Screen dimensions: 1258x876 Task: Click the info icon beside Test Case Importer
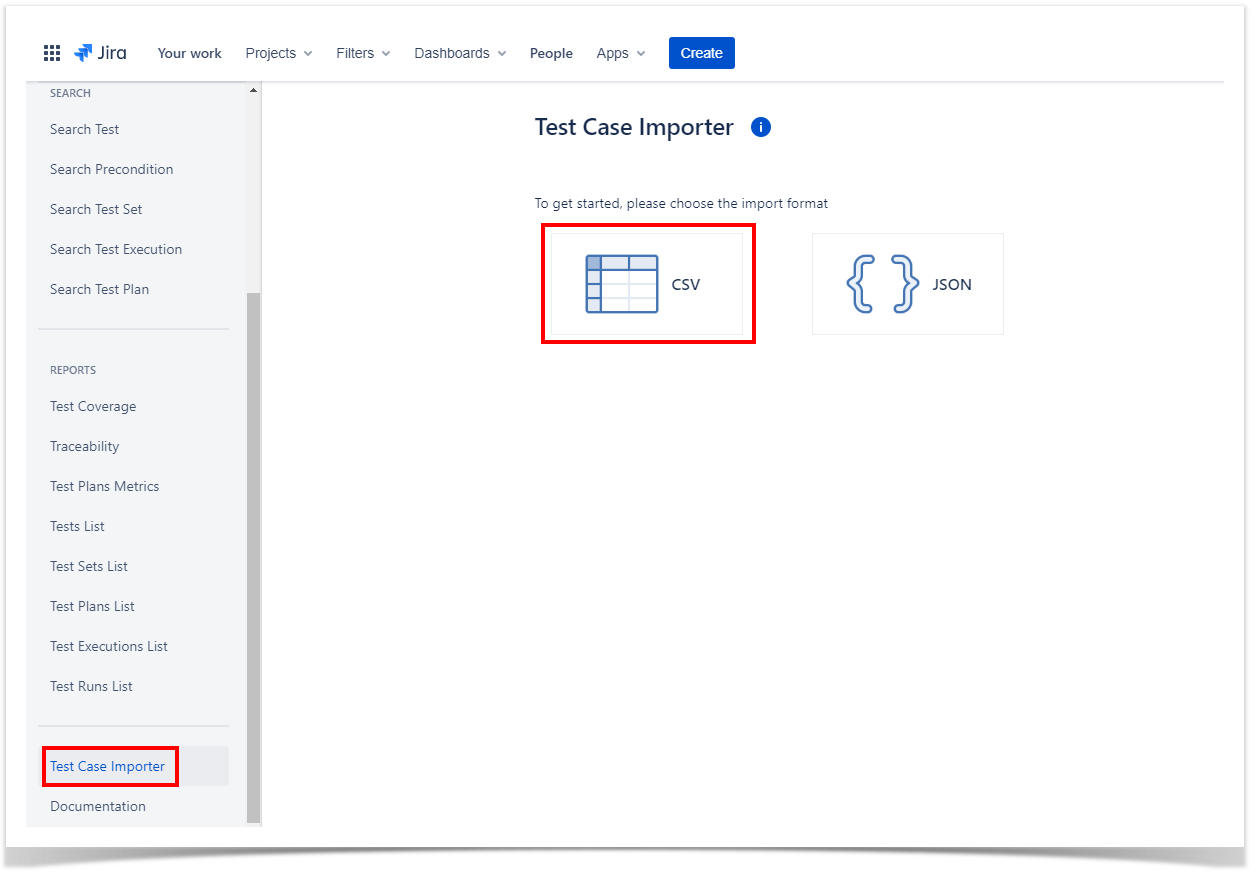tap(761, 127)
